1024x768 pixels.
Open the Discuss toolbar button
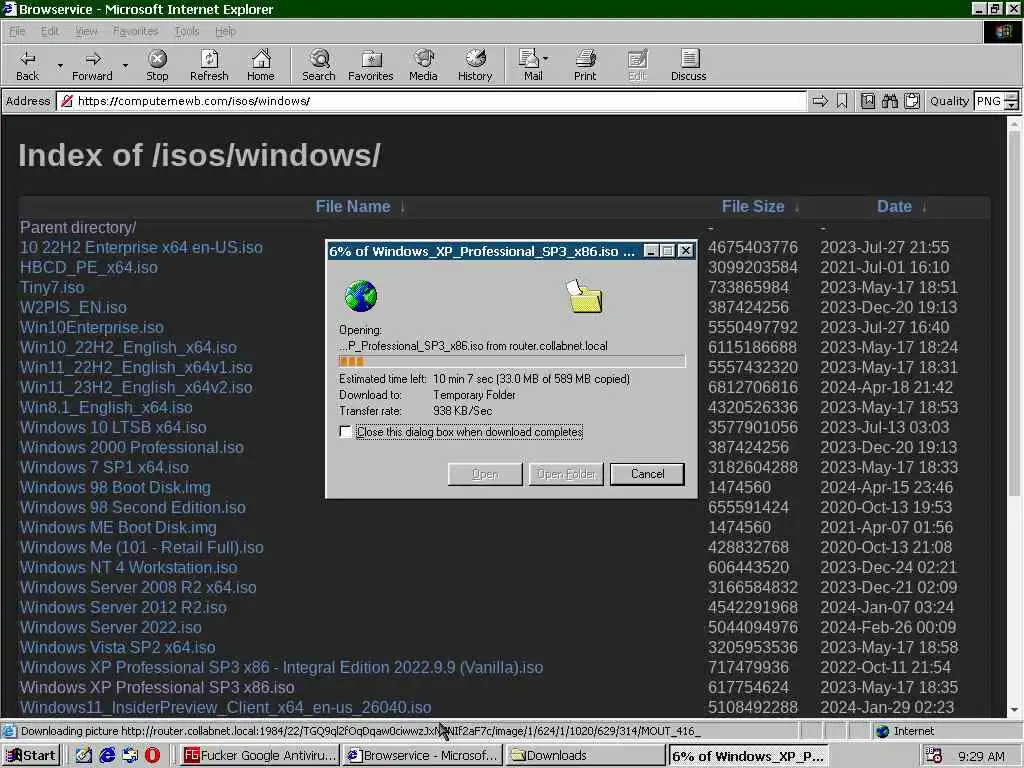pyautogui.click(x=688, y=65)
